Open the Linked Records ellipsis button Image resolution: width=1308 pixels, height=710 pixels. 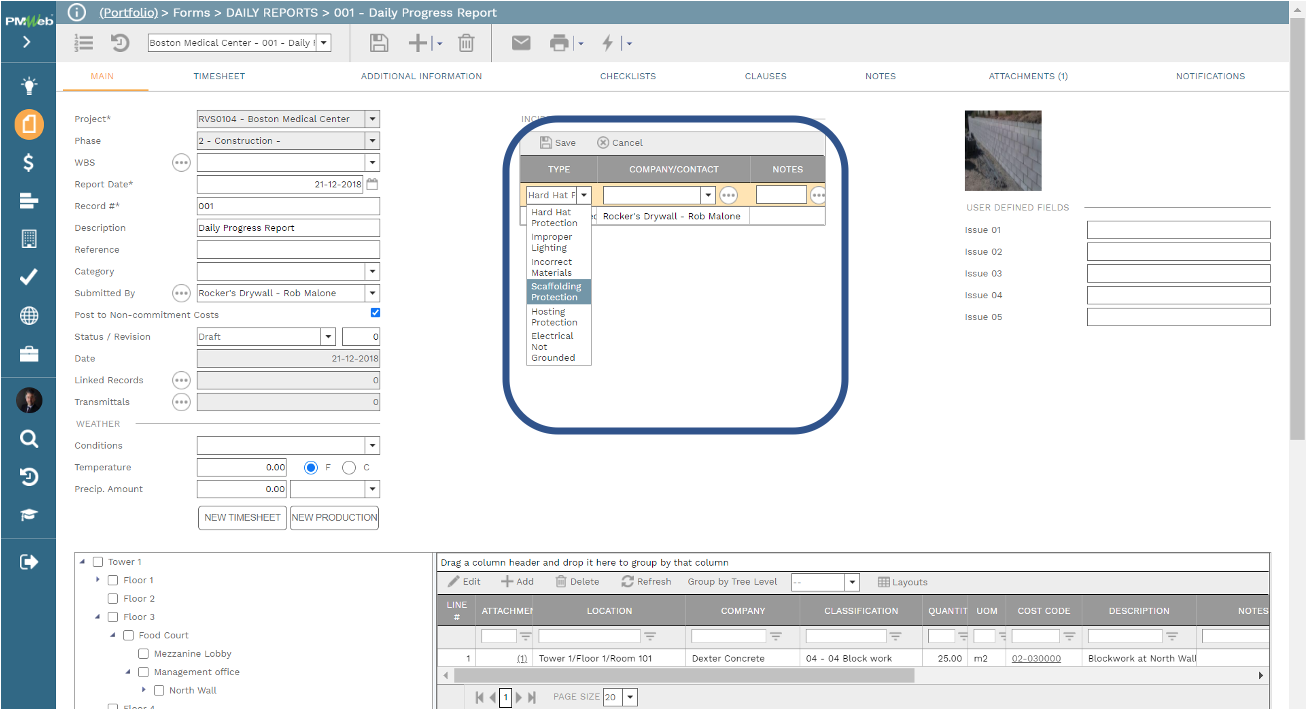tap(181, 380)
